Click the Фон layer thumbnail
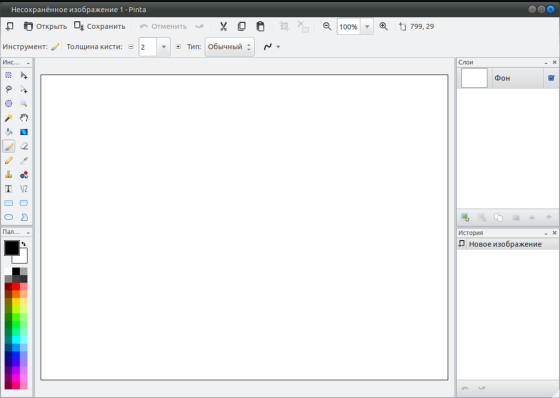 point(474,78)
